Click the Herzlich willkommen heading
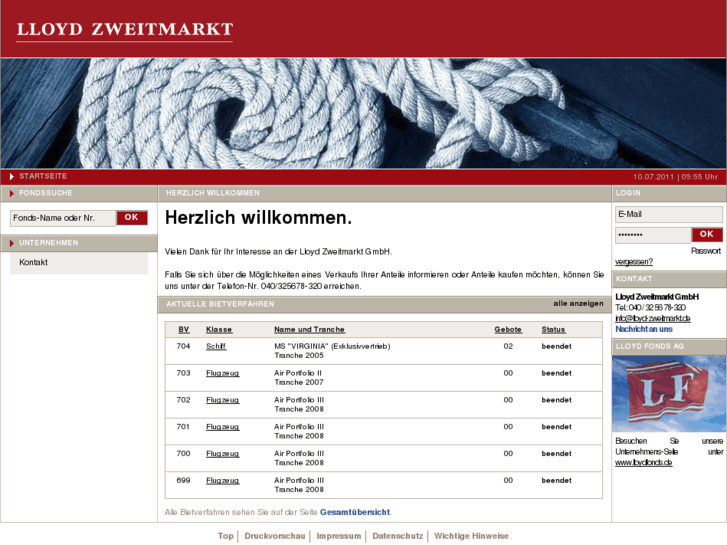Image resolution: width=727 pixels, height=545 pixels. (258, 218)
